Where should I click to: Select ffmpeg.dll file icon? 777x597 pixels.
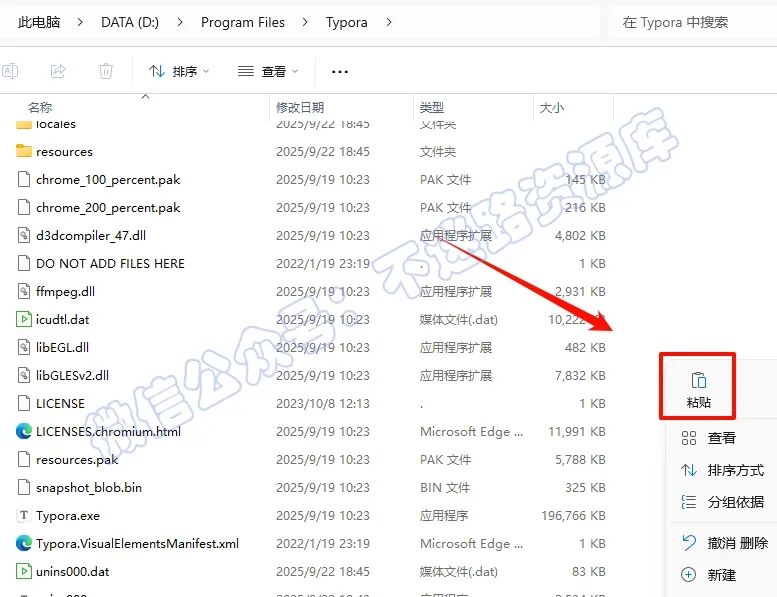24,291
